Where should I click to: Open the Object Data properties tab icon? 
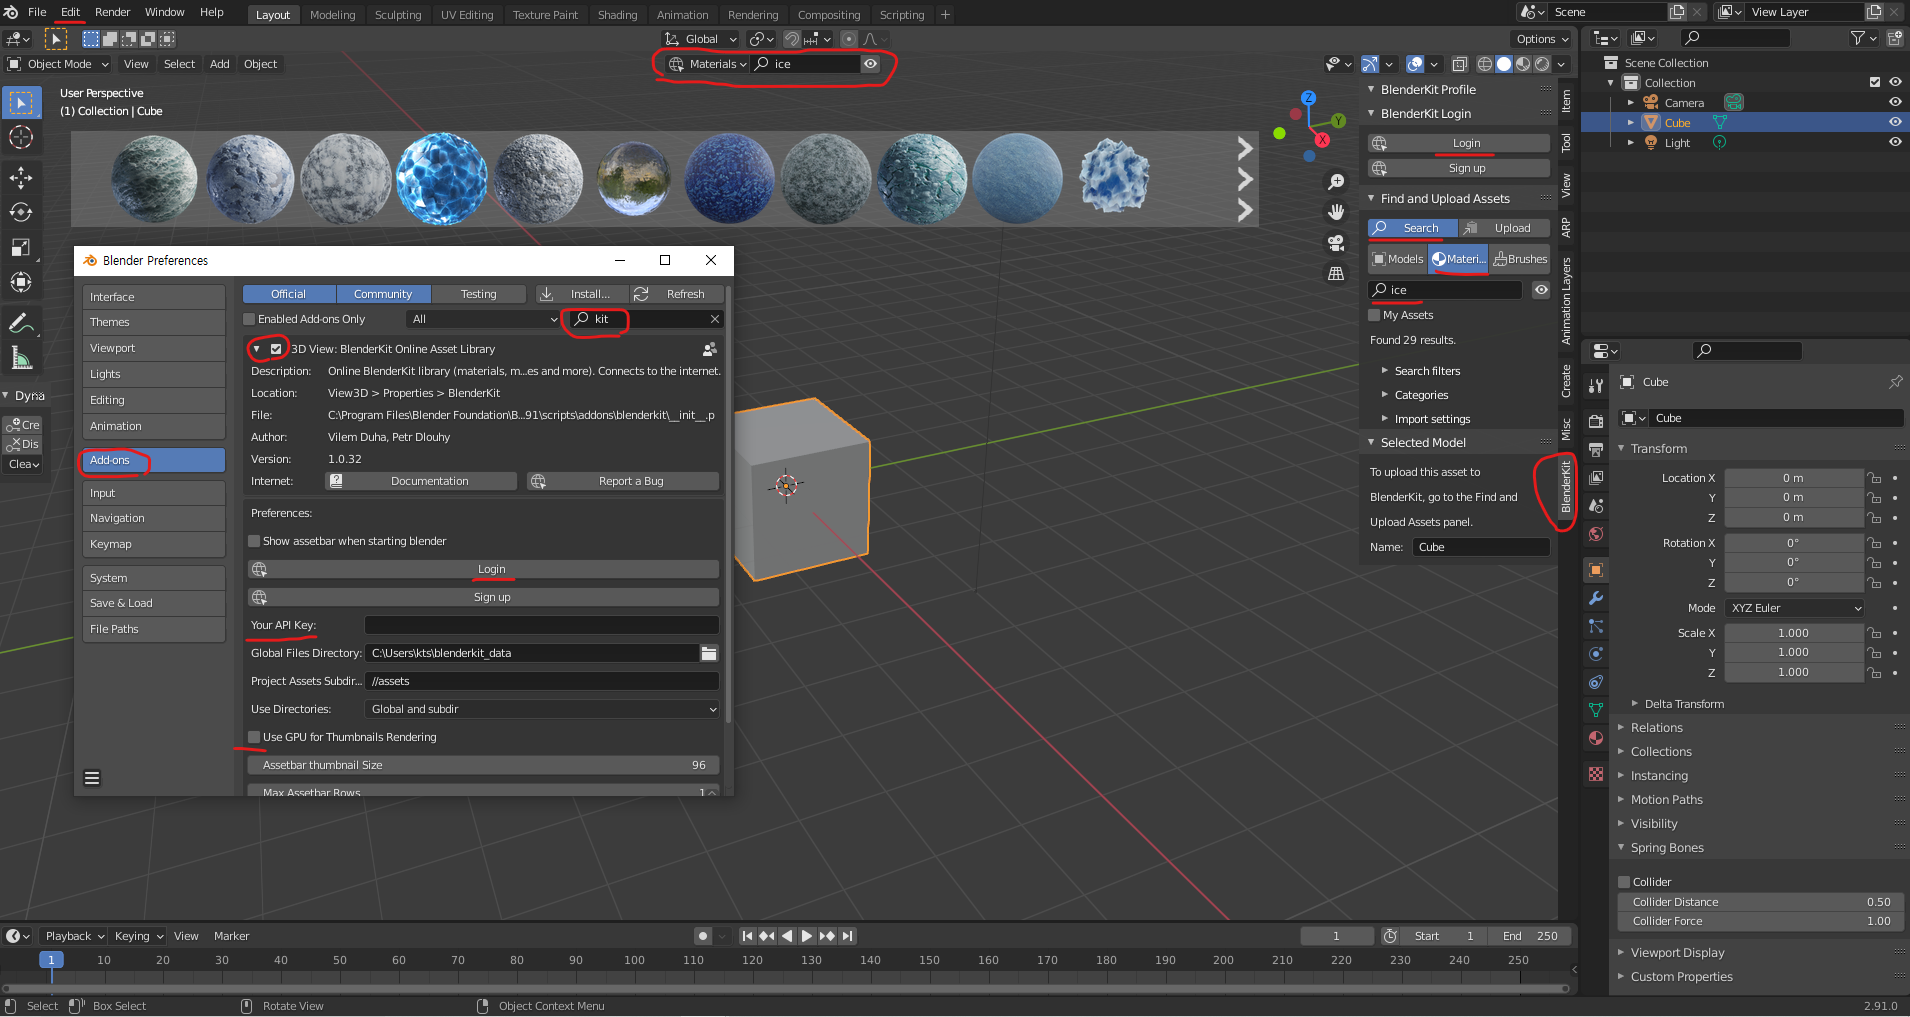[1596, 710]
